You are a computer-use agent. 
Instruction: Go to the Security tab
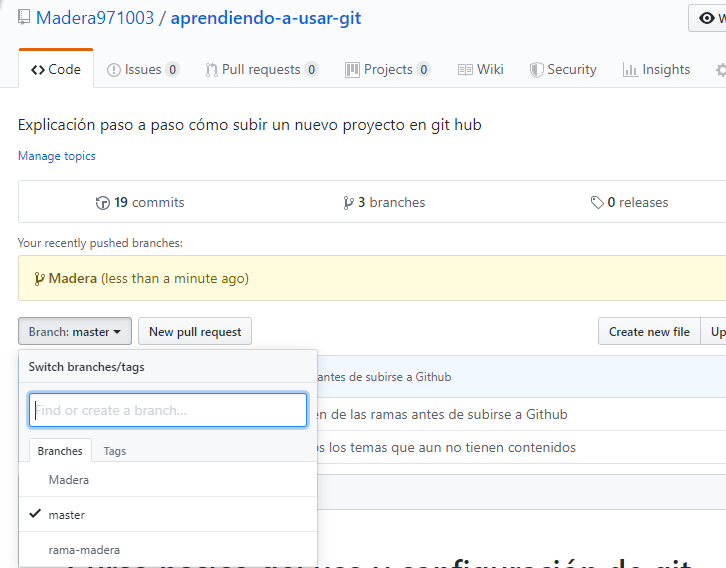click(x=563, y=69)
